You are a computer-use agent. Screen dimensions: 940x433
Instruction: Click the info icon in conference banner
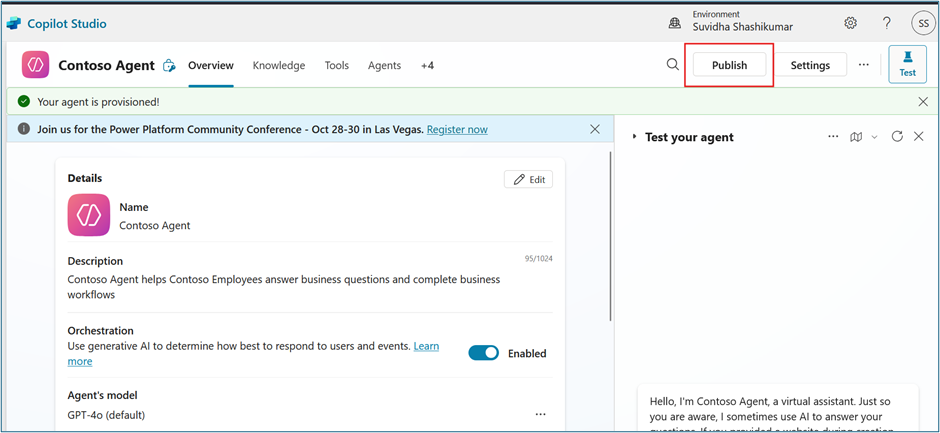coord(24,129)
